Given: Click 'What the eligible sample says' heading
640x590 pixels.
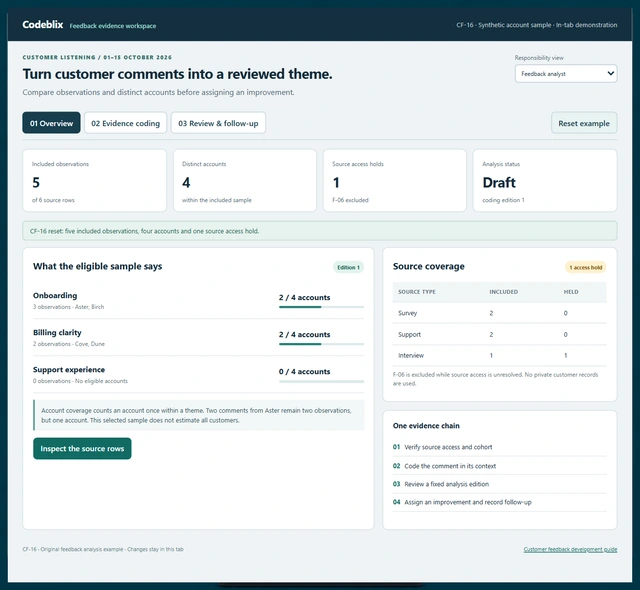Looking at the screenshot, I should (x=98, y=266).
